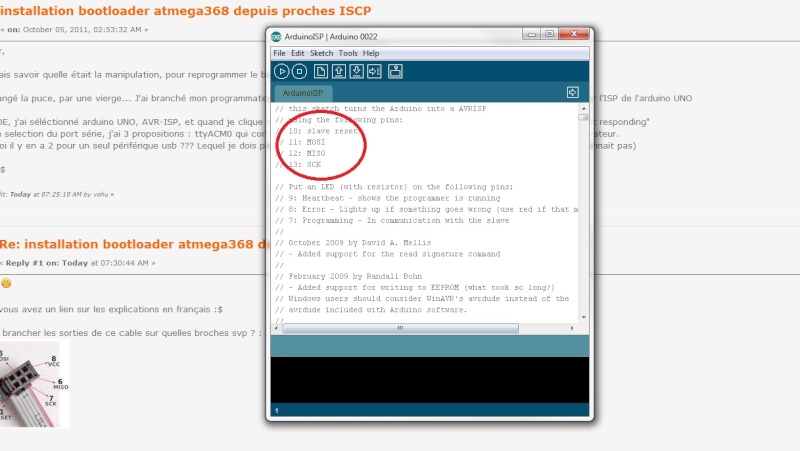
Task: Minimize the Arduino window
Action: pyautogui.click(x=532, y=34)
